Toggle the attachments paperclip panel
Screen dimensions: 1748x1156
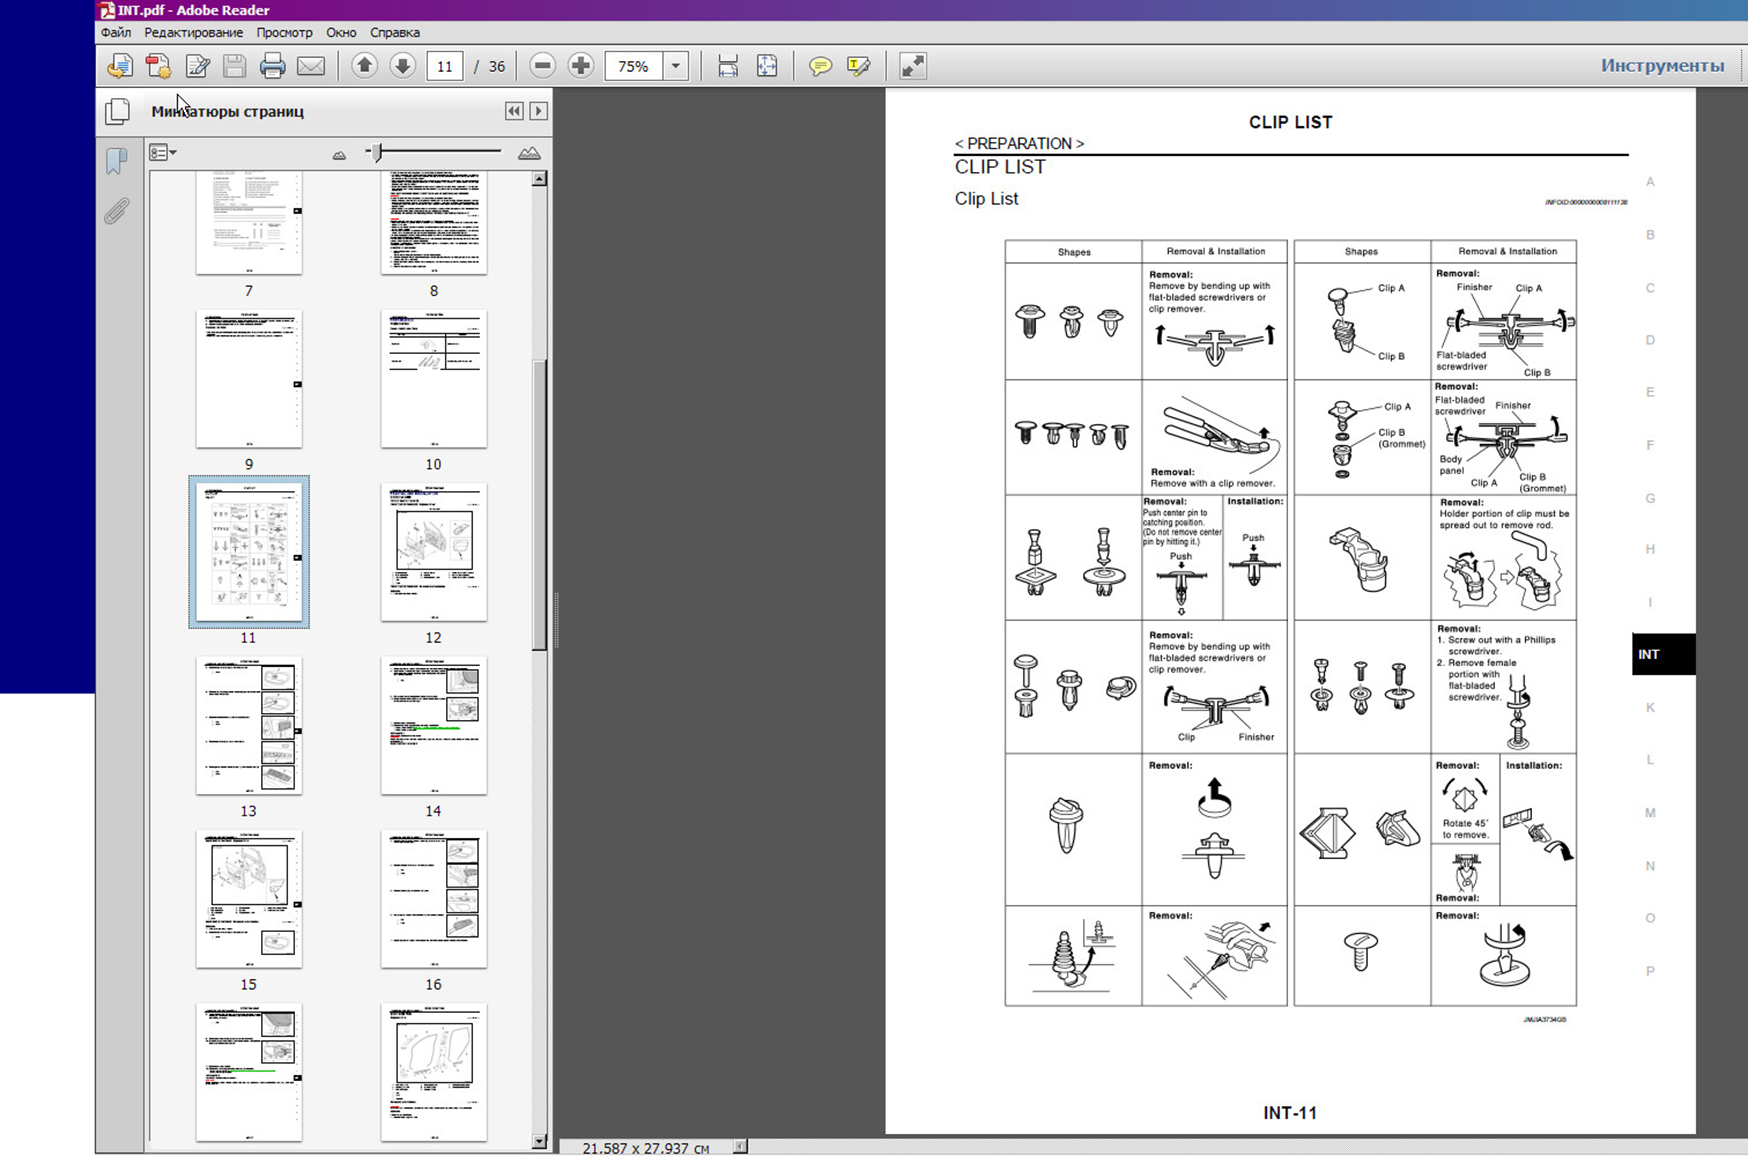(x=117, y=211)
